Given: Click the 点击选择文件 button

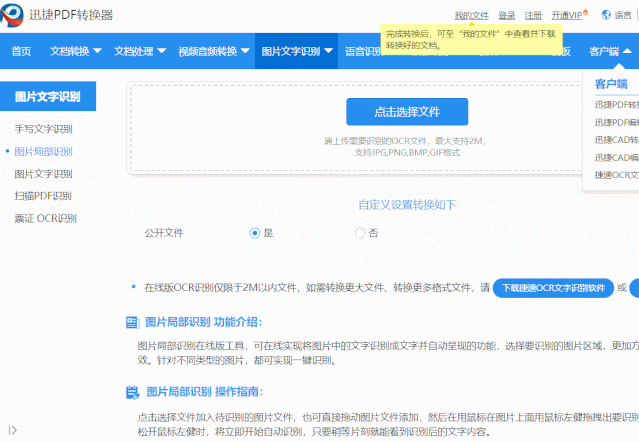Looking at the screenshot, I should tap(407, 112).
